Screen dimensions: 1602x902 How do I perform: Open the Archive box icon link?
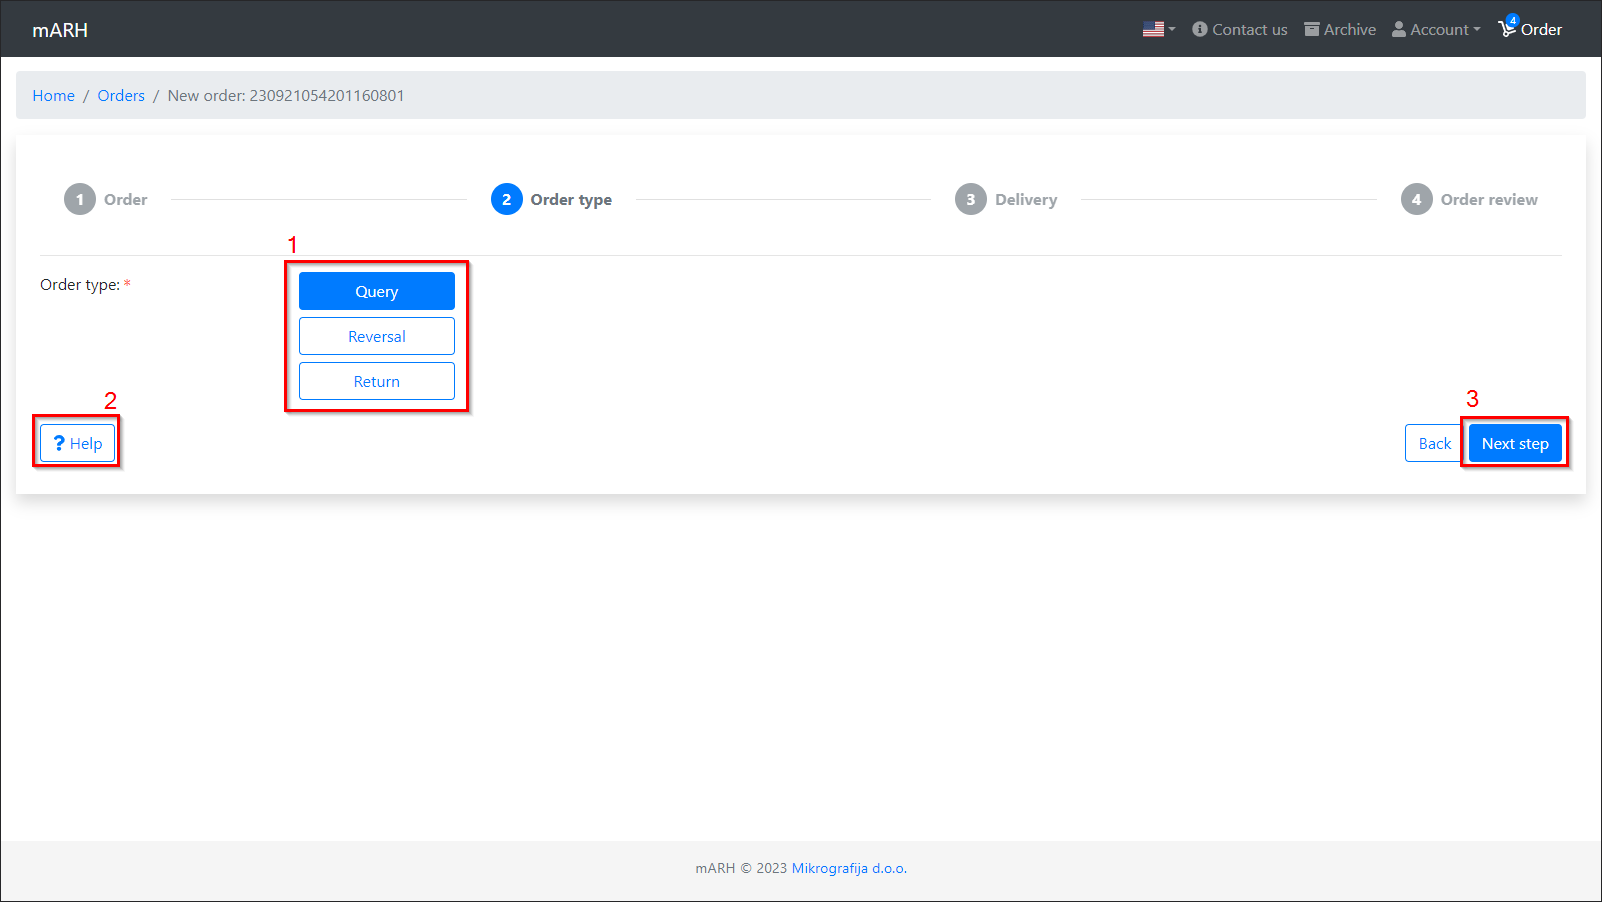pos(1312,30)
